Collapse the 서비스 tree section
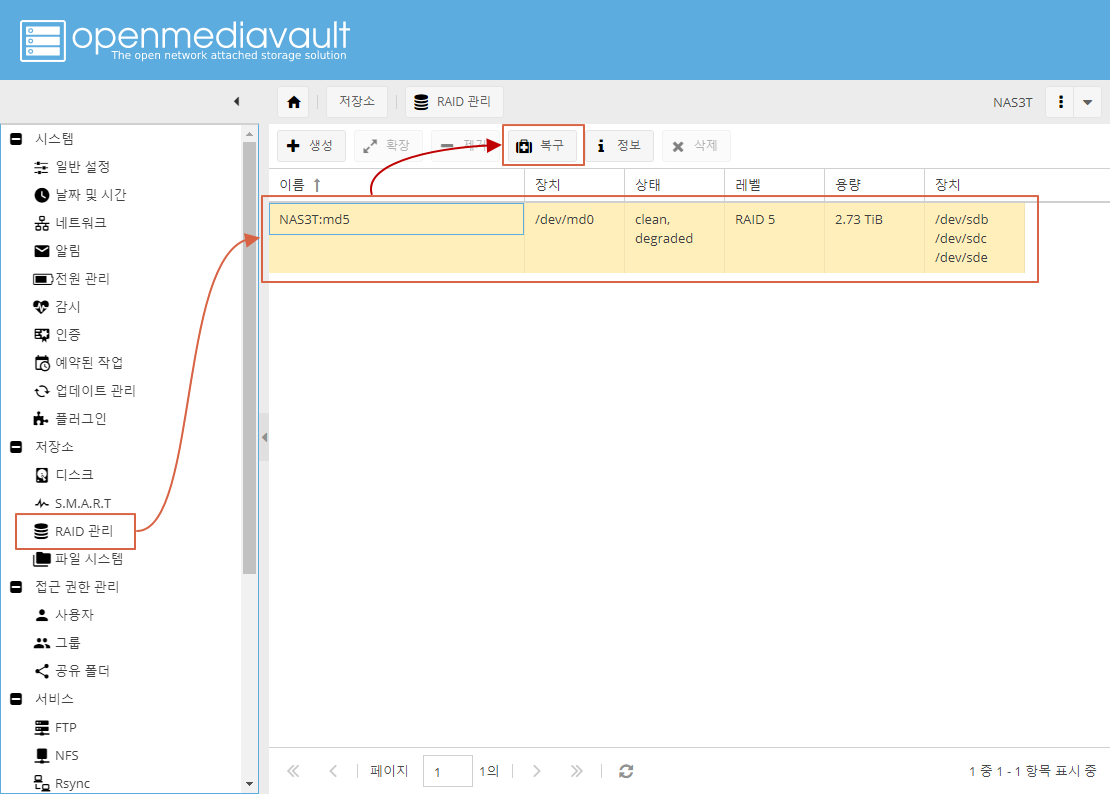The width and height of the screenshot is (1110, 794). [x=16, y=699]
